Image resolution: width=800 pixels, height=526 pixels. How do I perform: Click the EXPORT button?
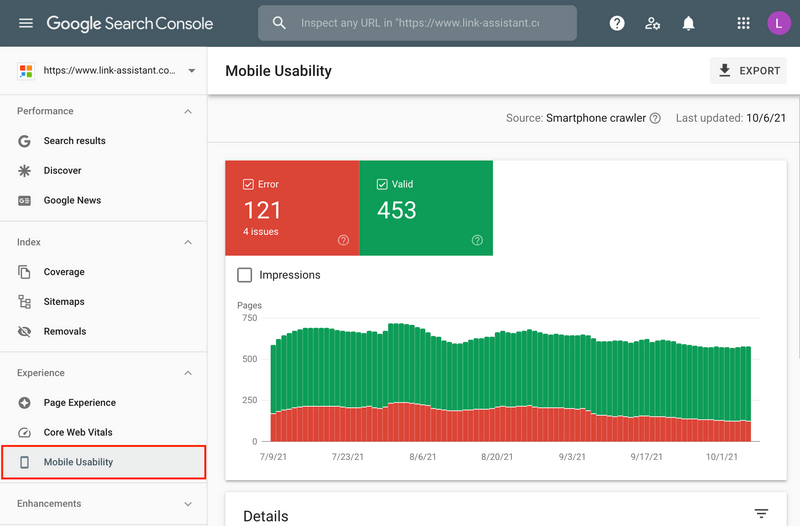(x=748, y=71)
